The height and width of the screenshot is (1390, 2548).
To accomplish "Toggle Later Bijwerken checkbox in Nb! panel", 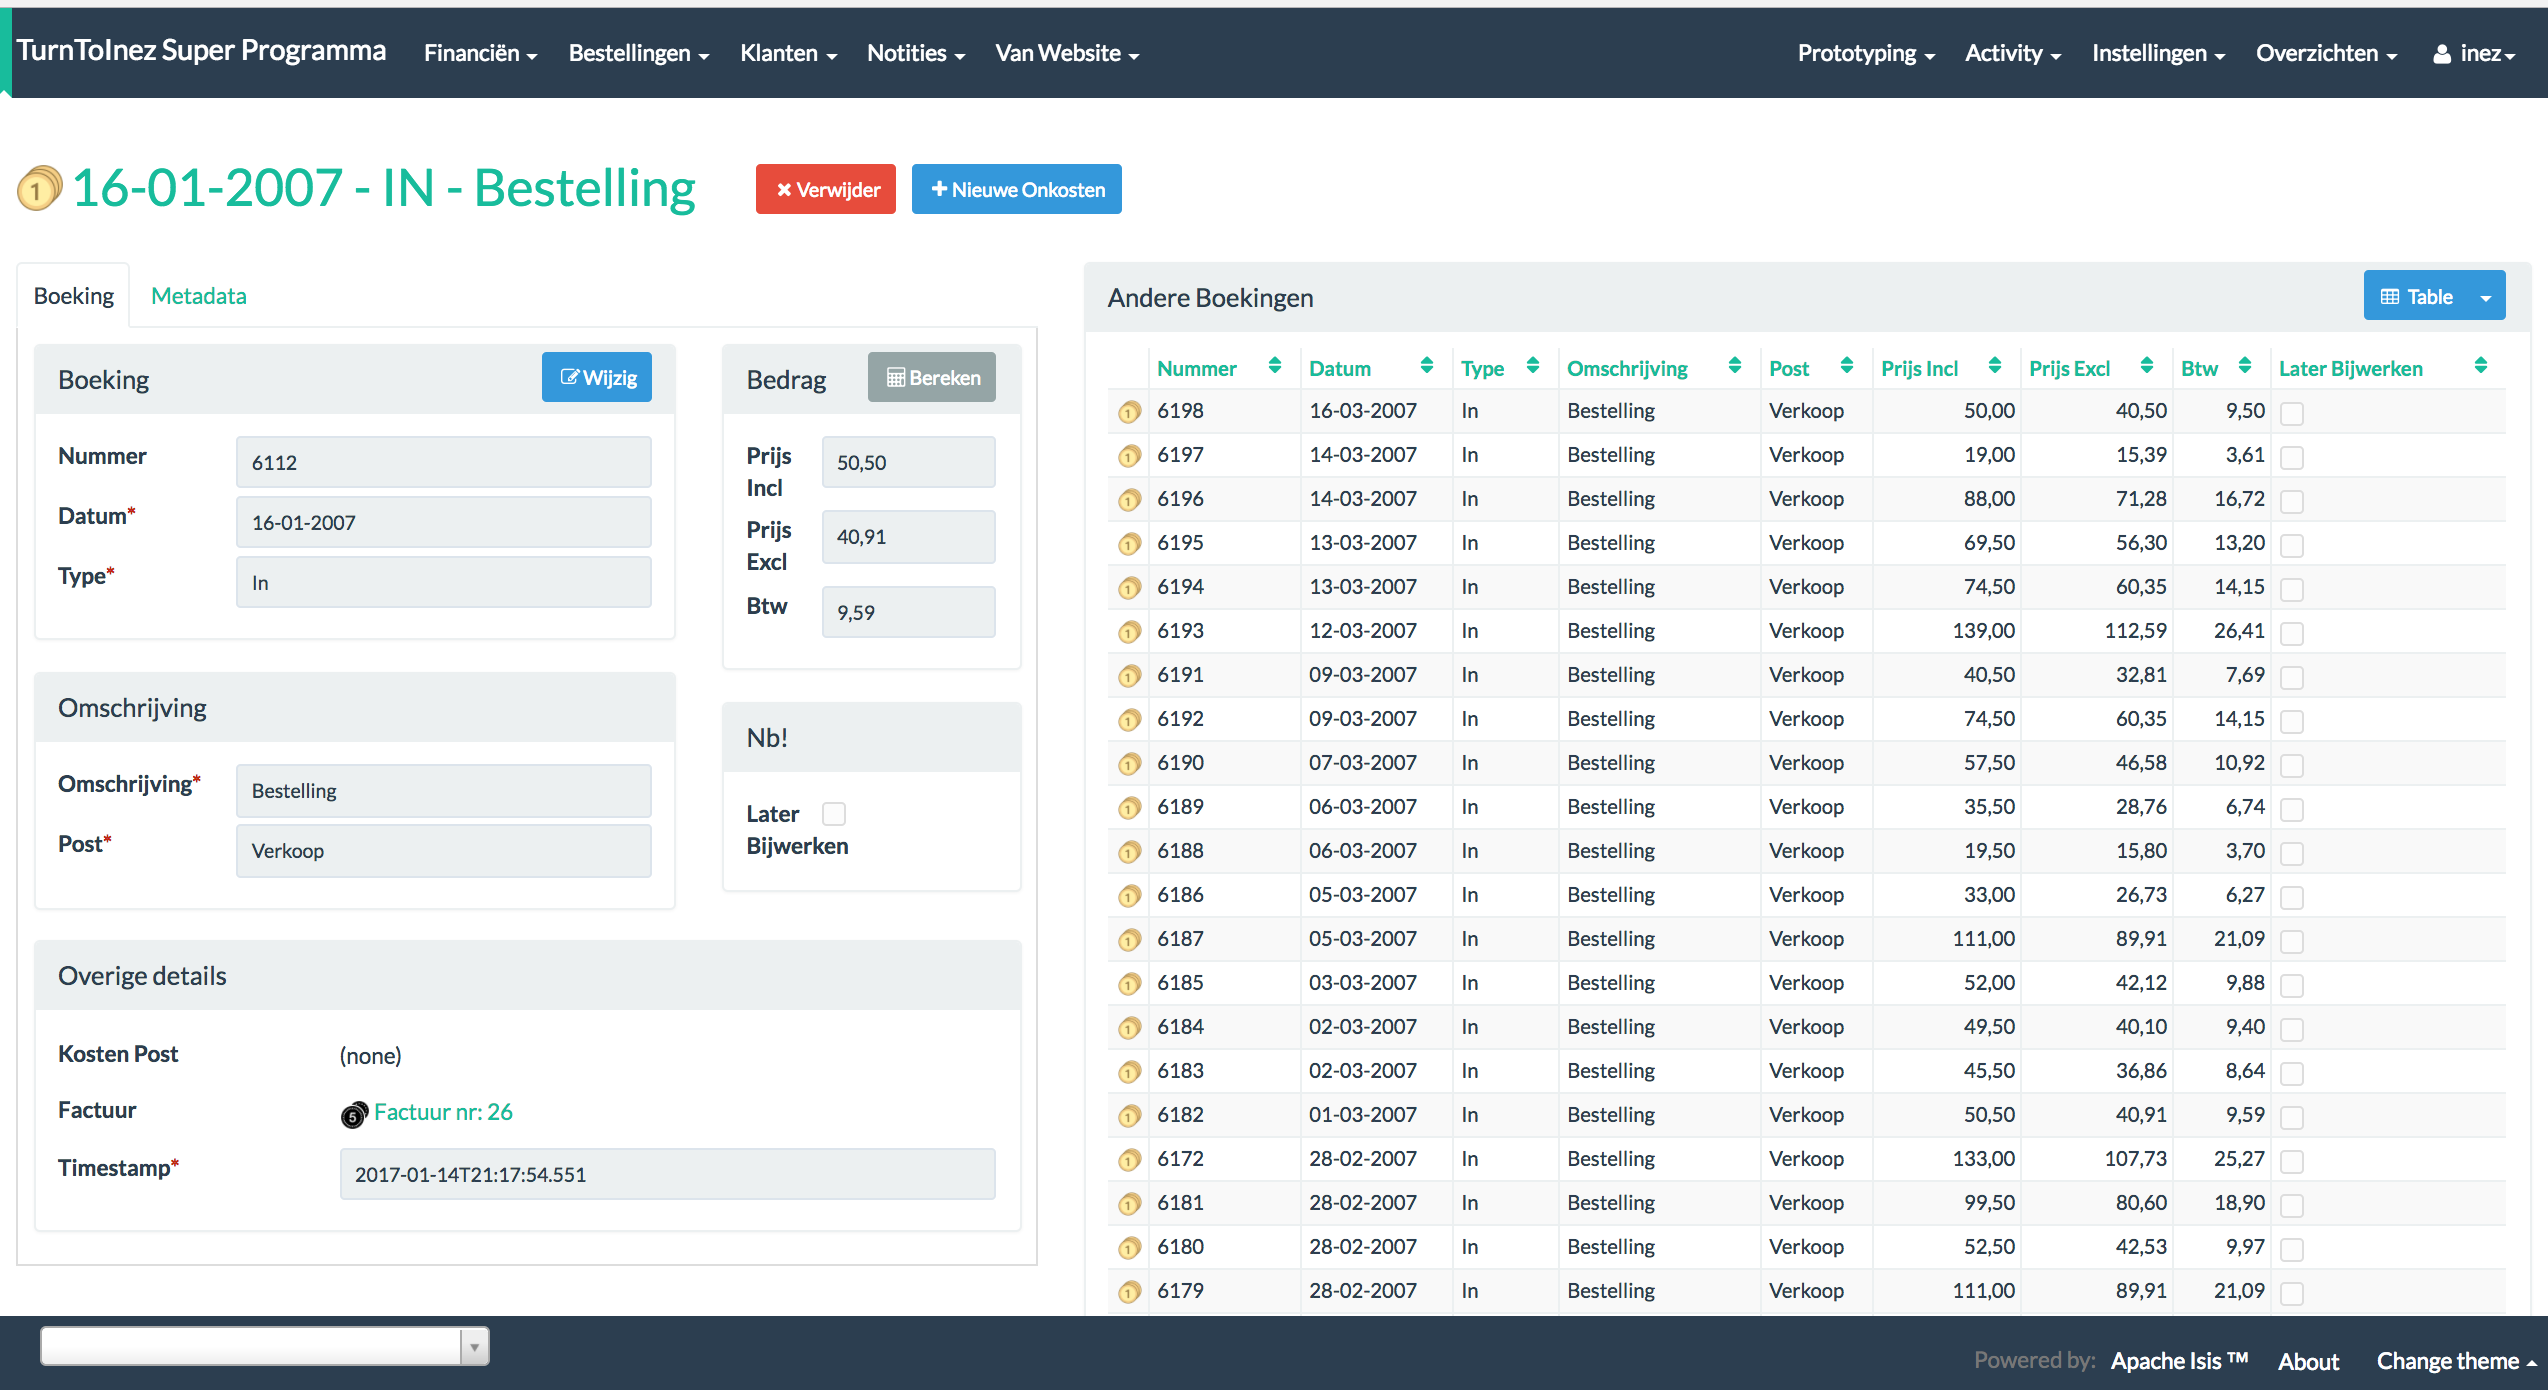I will click(834, 814).
